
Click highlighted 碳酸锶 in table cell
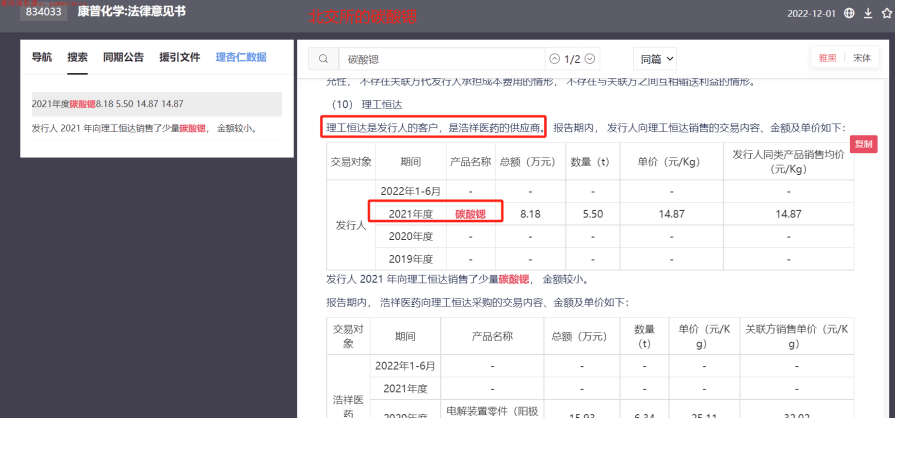pos(470,213)
